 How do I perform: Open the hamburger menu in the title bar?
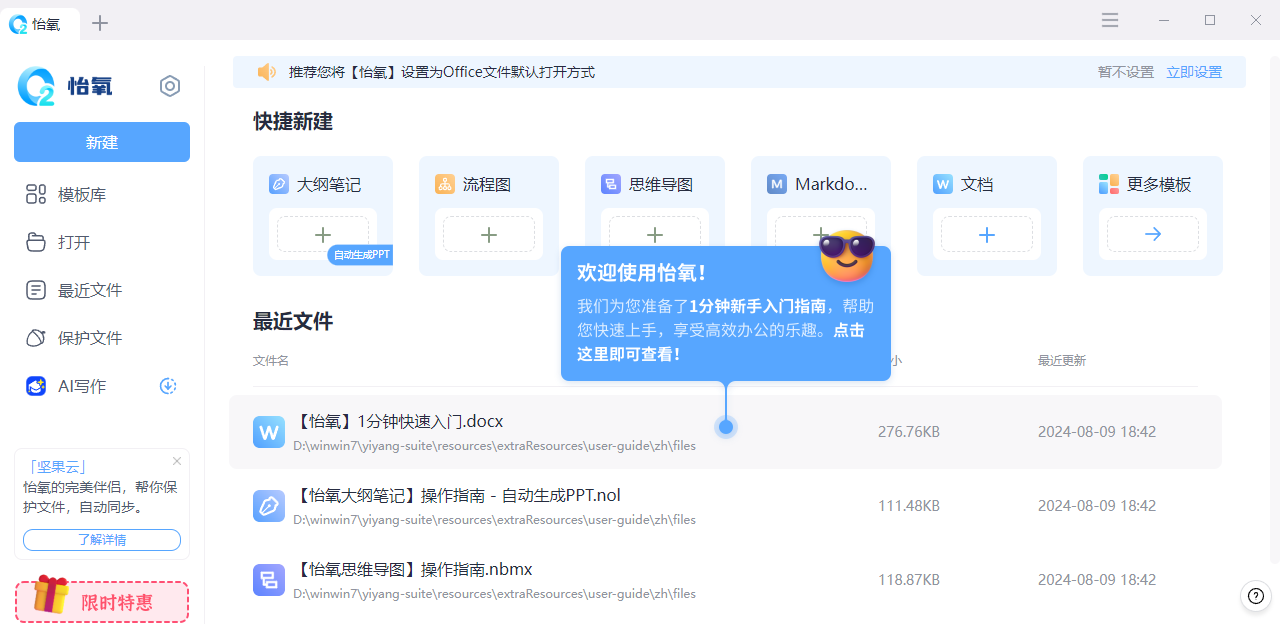click(1109, 19)
